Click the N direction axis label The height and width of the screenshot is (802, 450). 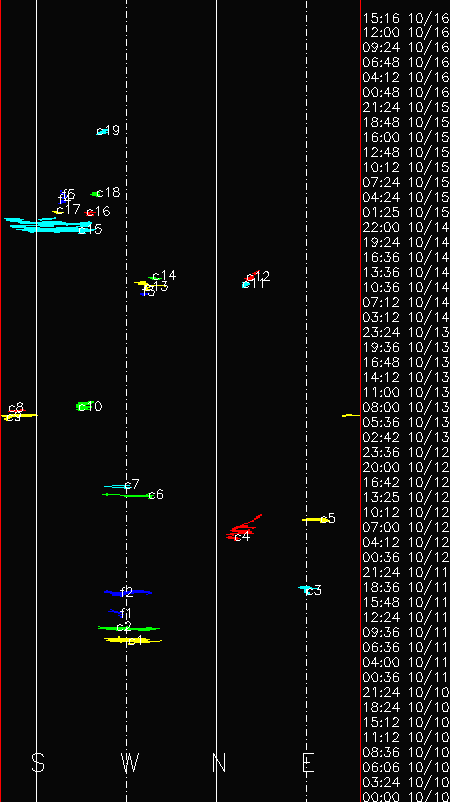point(219,763)
